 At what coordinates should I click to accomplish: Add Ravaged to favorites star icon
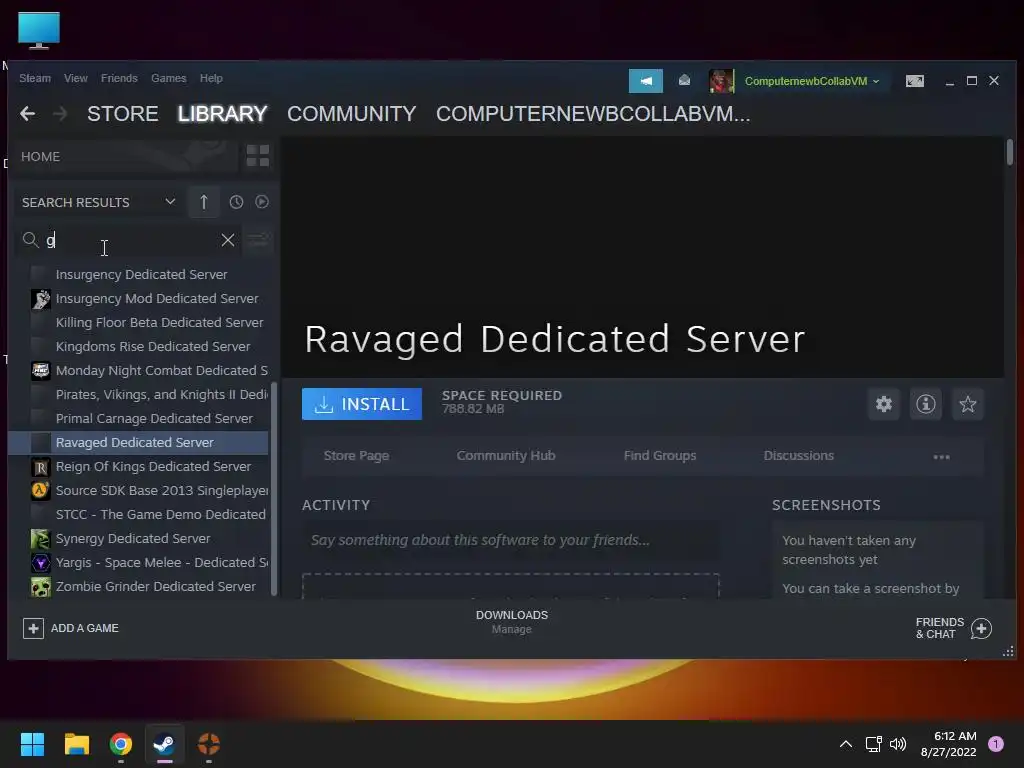point(967,404)
